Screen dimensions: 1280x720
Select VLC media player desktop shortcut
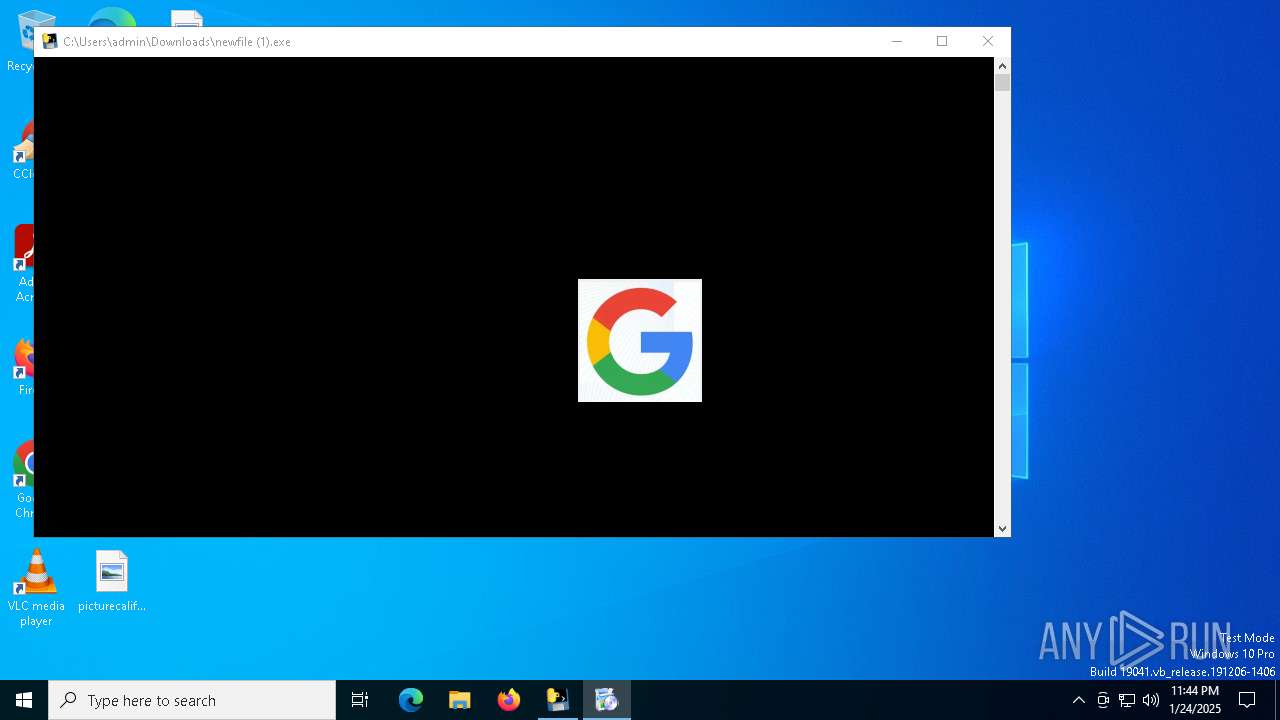point(36,588)
